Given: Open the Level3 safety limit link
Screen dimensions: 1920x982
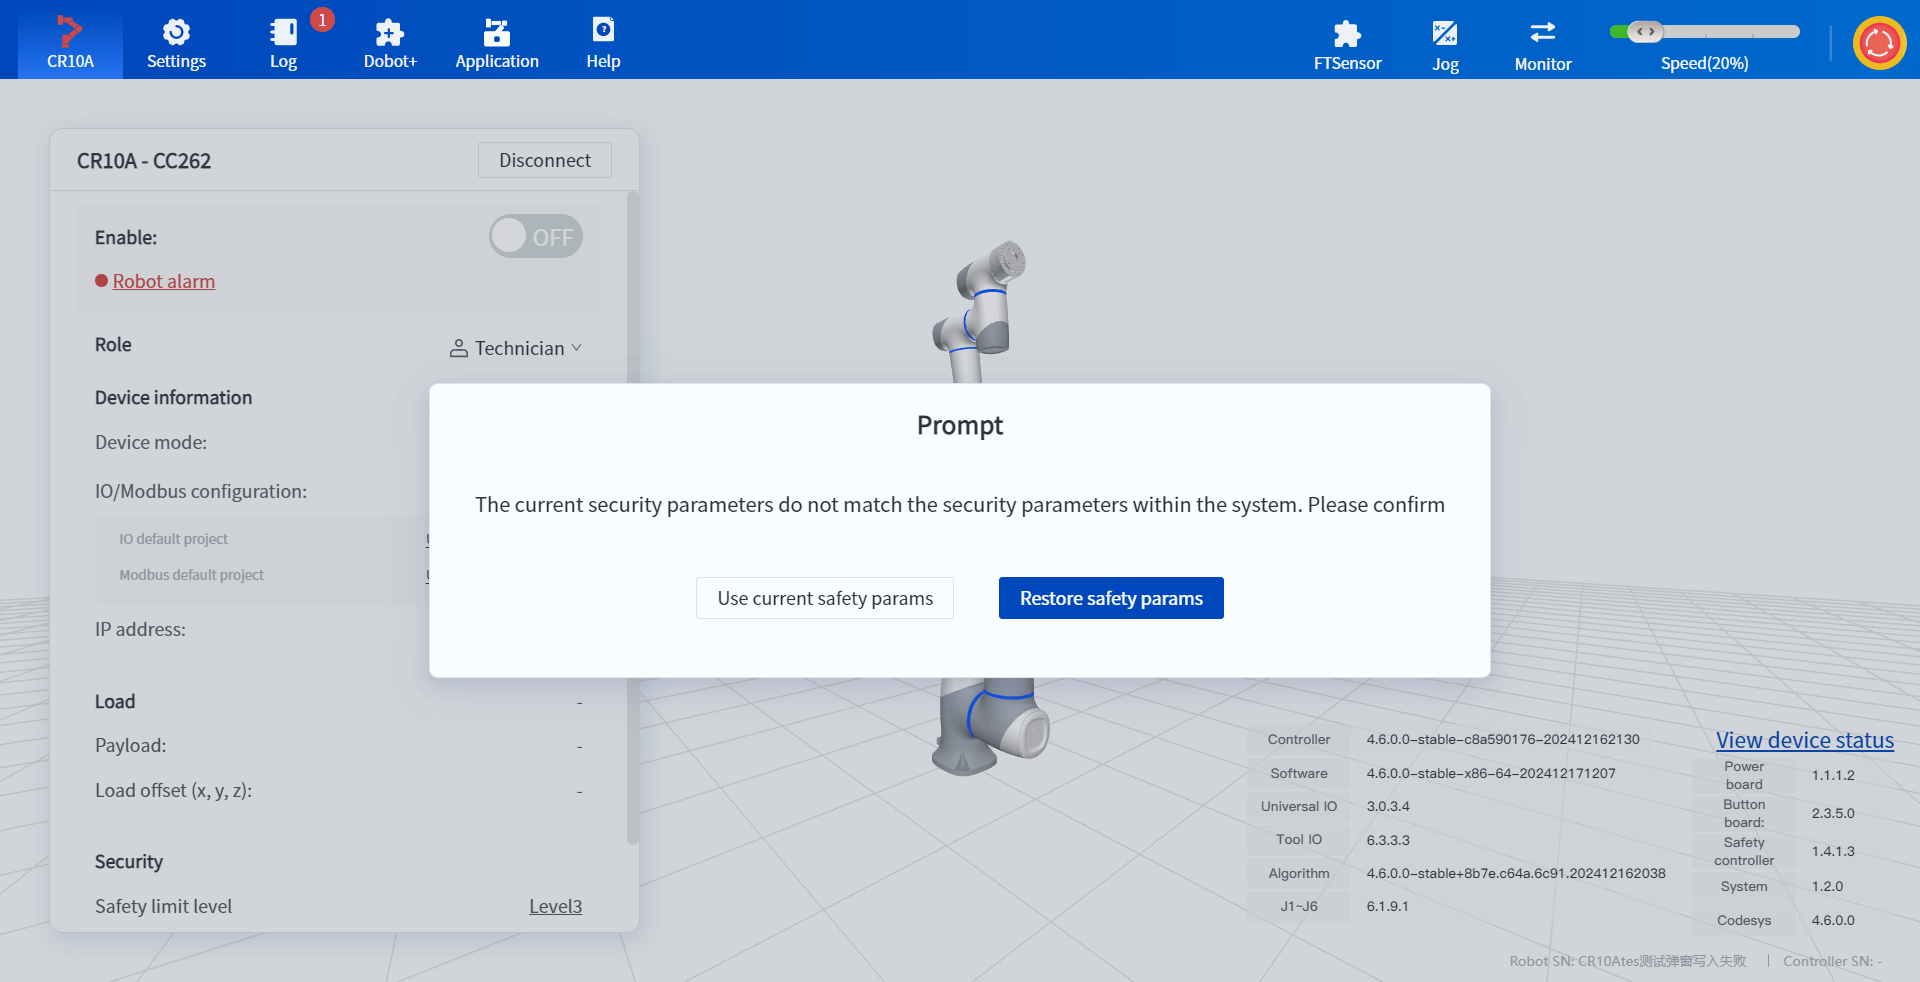Looking at the screenshot, I should [x=555, y=906].
